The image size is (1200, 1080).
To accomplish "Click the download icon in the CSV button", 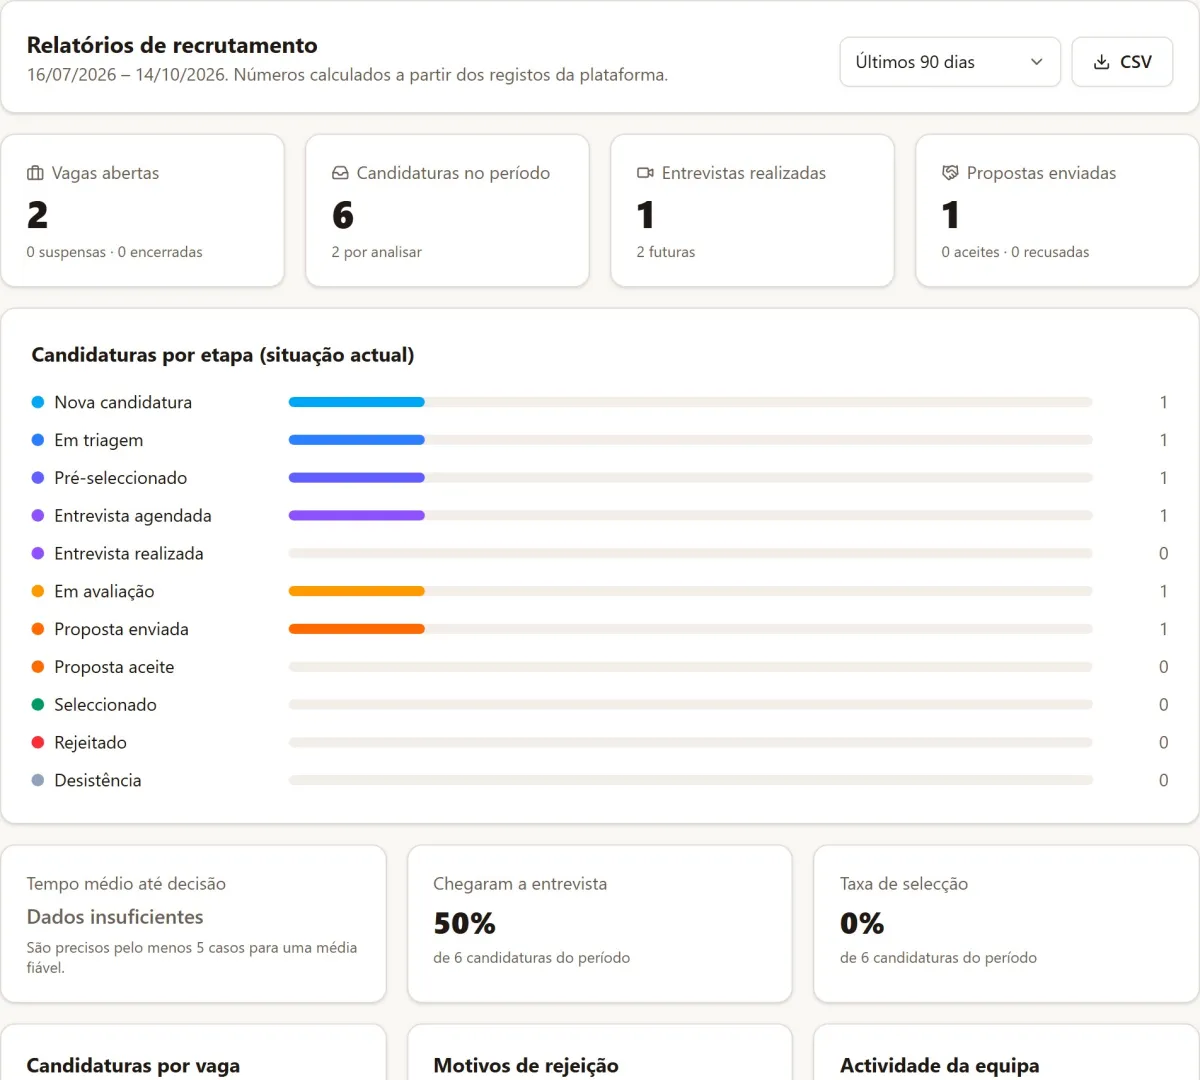I will (x=1101, y=62).
